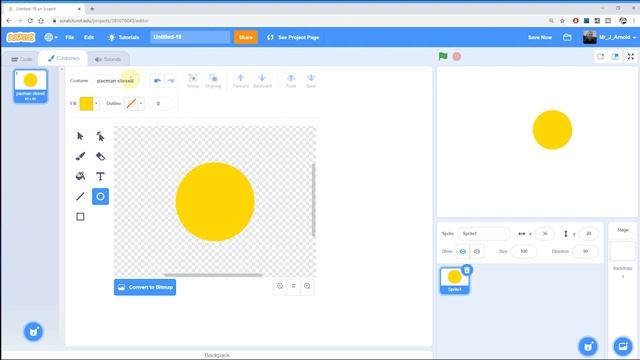Expand the Backpack panel
This screenshot has height=360, width=640.
217,355
